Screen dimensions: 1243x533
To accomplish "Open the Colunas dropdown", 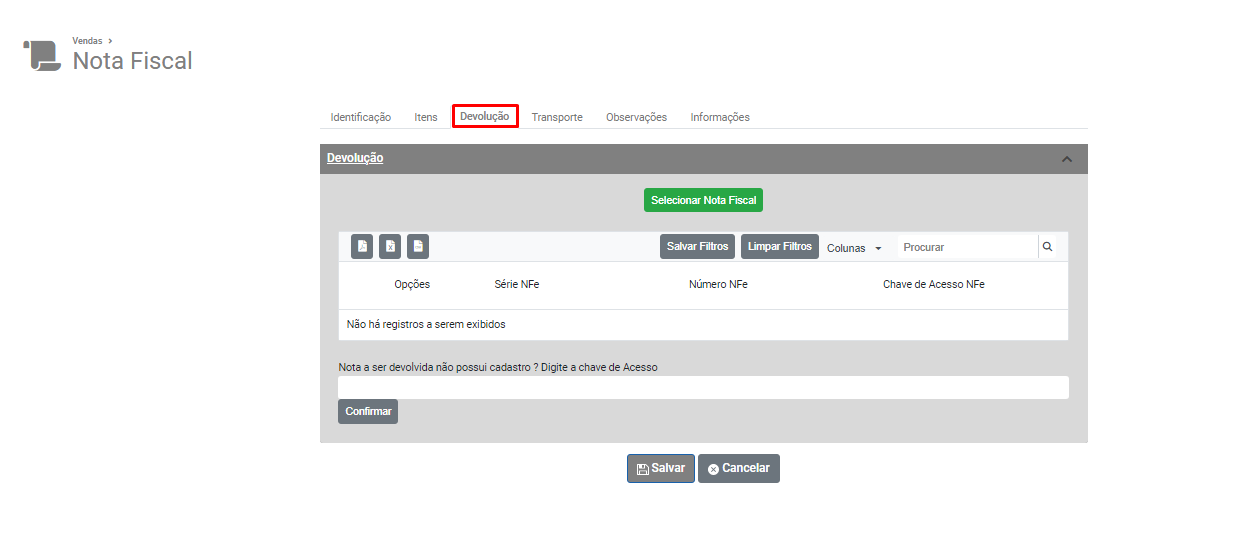I will tap(854, 247).
